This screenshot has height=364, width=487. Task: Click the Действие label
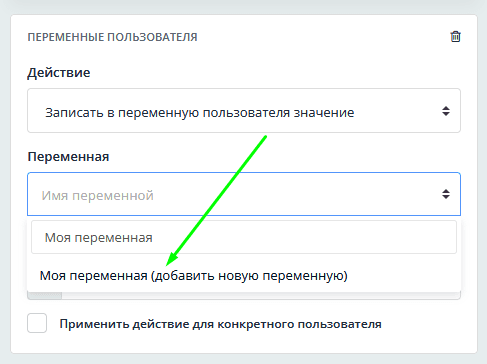pyautogui.click(x=59, y=72)
